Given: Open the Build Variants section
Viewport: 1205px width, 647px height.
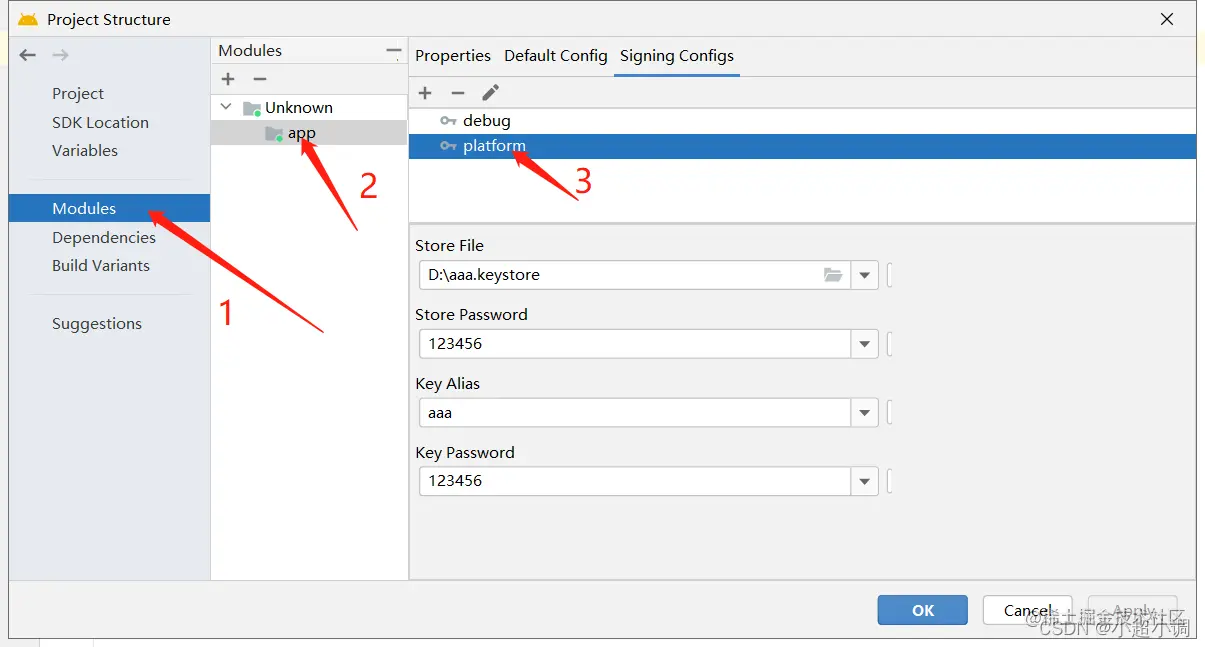Looking at the screenshot, I should point(101,265).
